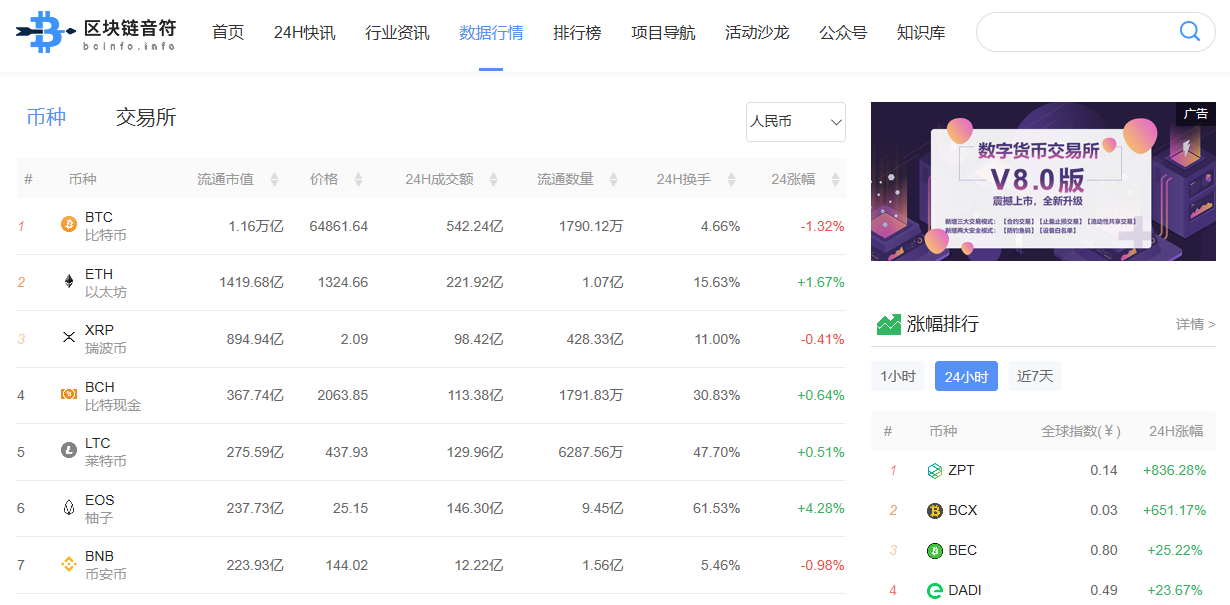
Task: Select the 近7天 ranking period
Action: pyautogui.click(x=1035, y=376)
